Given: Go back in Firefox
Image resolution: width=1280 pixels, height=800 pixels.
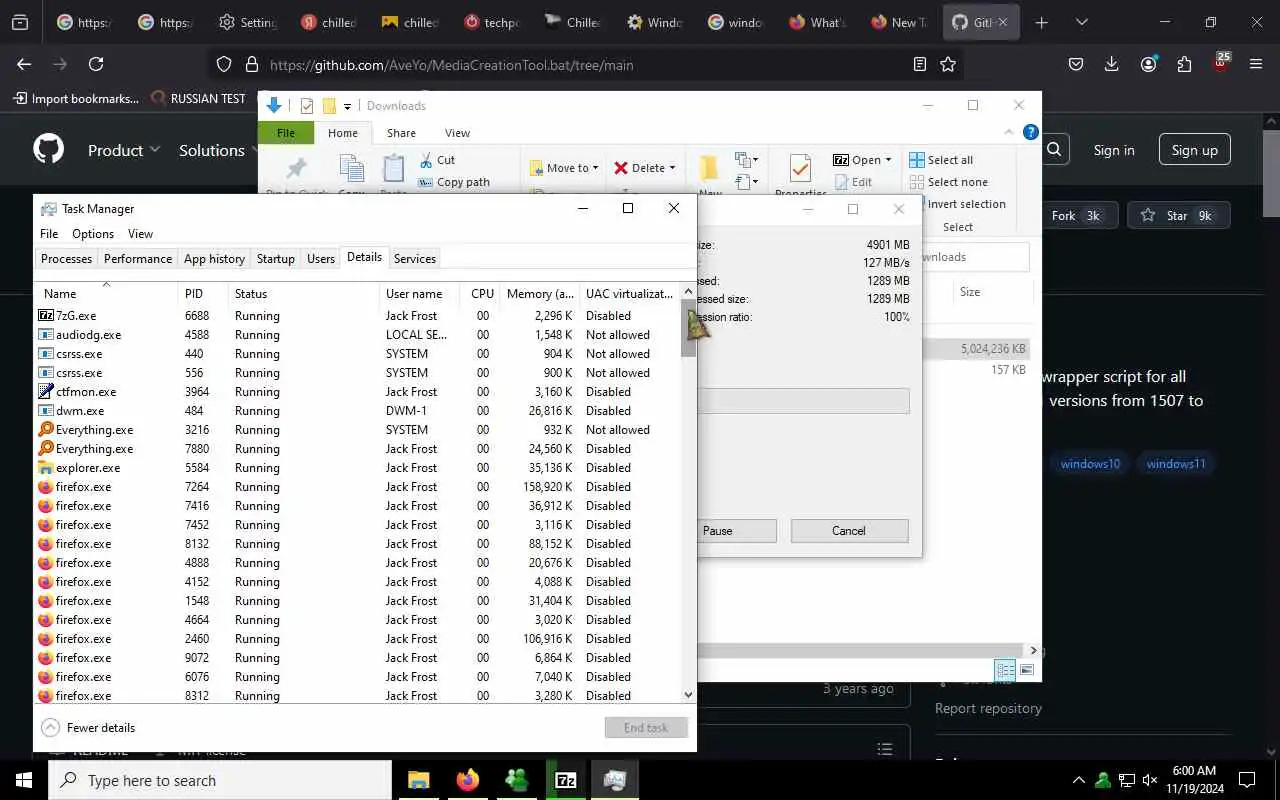Looking at the screenshot, I should click(x=24, y=64).
